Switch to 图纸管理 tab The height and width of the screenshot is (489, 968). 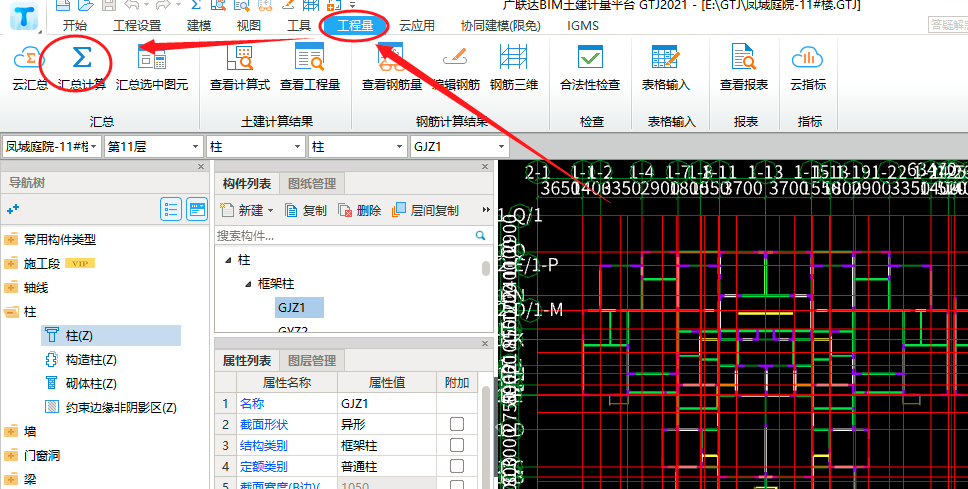point(312,183)
